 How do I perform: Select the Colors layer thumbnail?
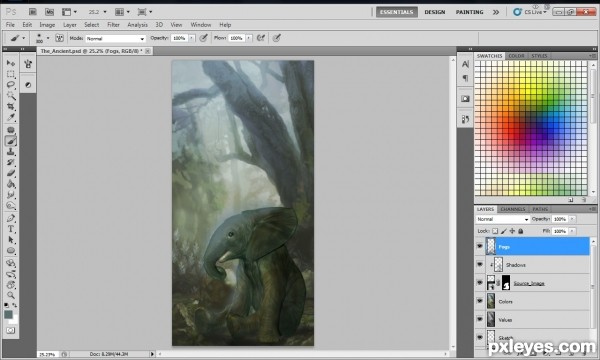coord(491,301)
